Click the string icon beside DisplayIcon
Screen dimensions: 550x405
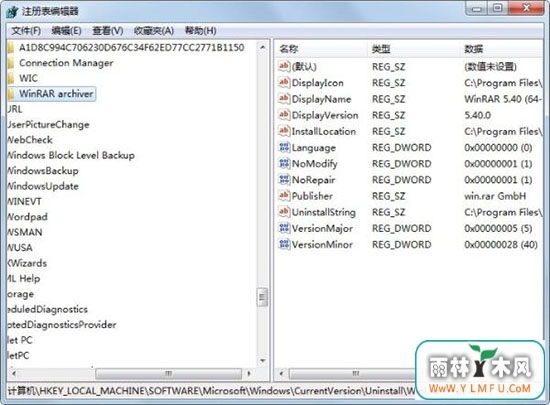[284, 82]
